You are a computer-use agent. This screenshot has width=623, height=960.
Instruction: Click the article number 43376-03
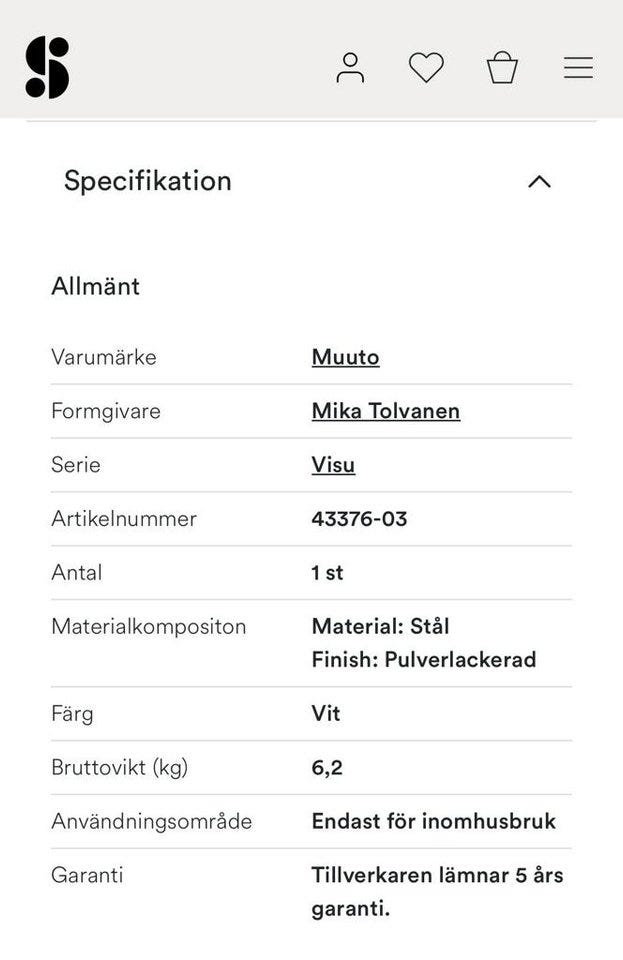[x=359, y=519]
